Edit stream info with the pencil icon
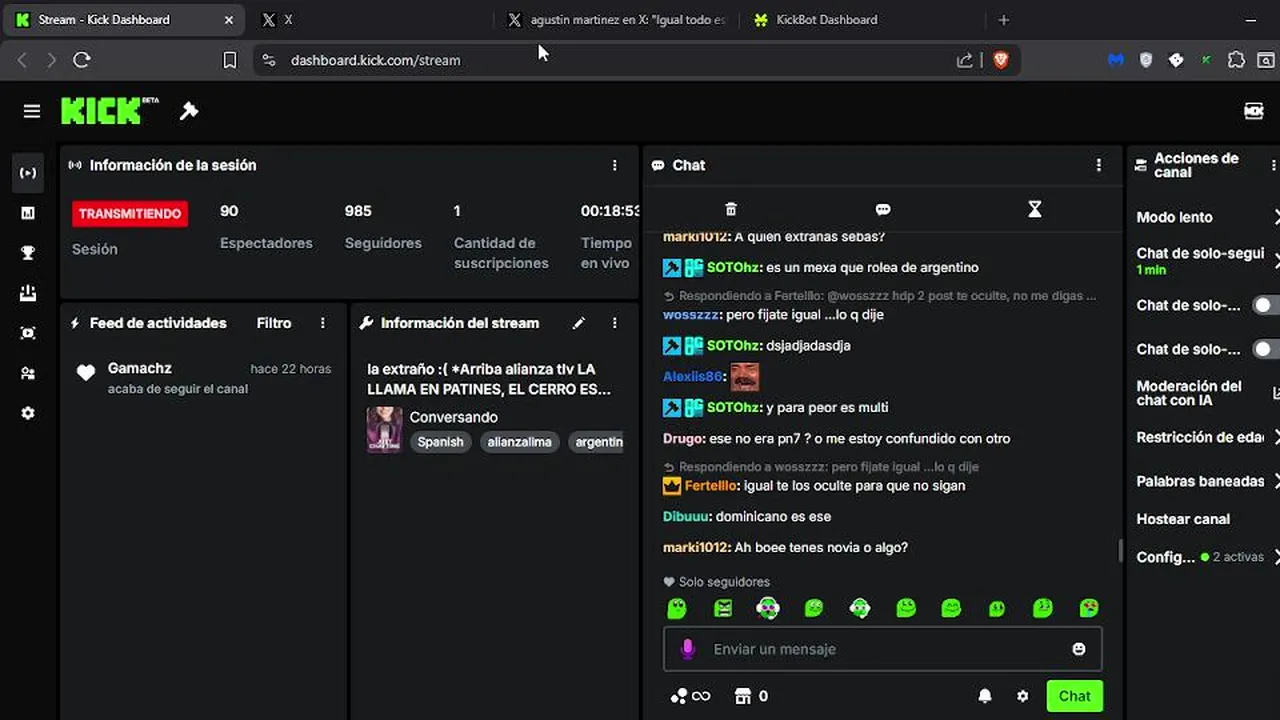 click(x=578, y=323)
